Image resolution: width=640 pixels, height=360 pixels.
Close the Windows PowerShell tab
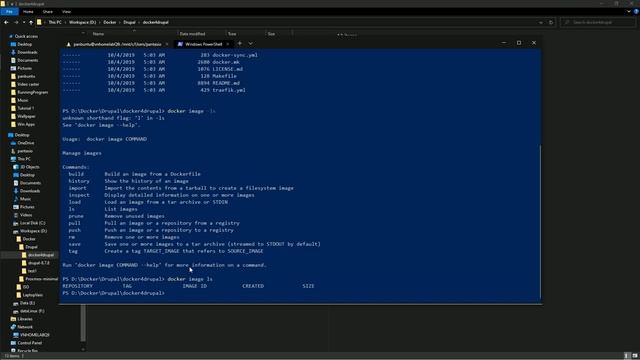point(228,44)
